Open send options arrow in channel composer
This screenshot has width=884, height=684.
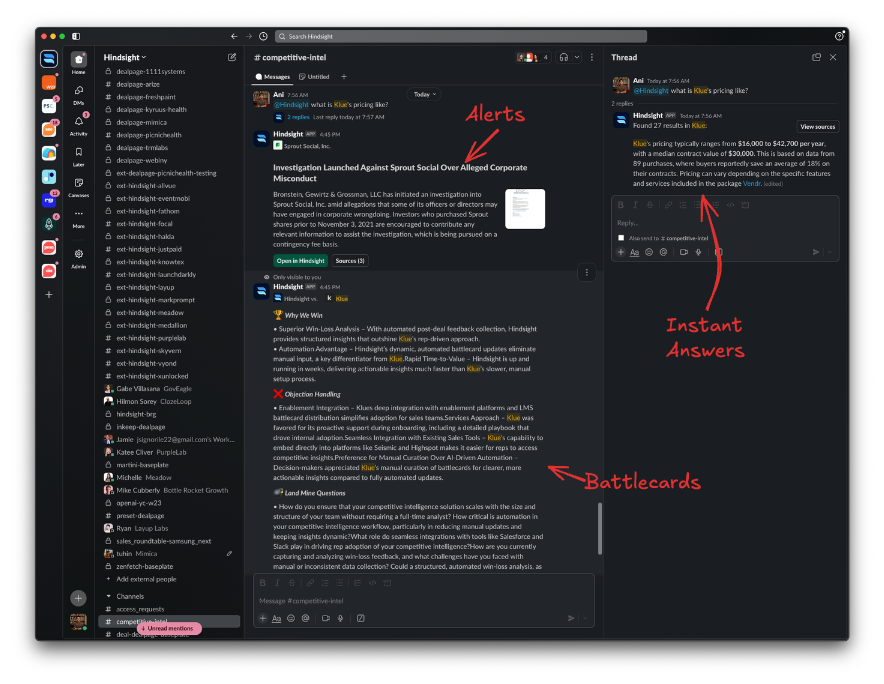585,618
